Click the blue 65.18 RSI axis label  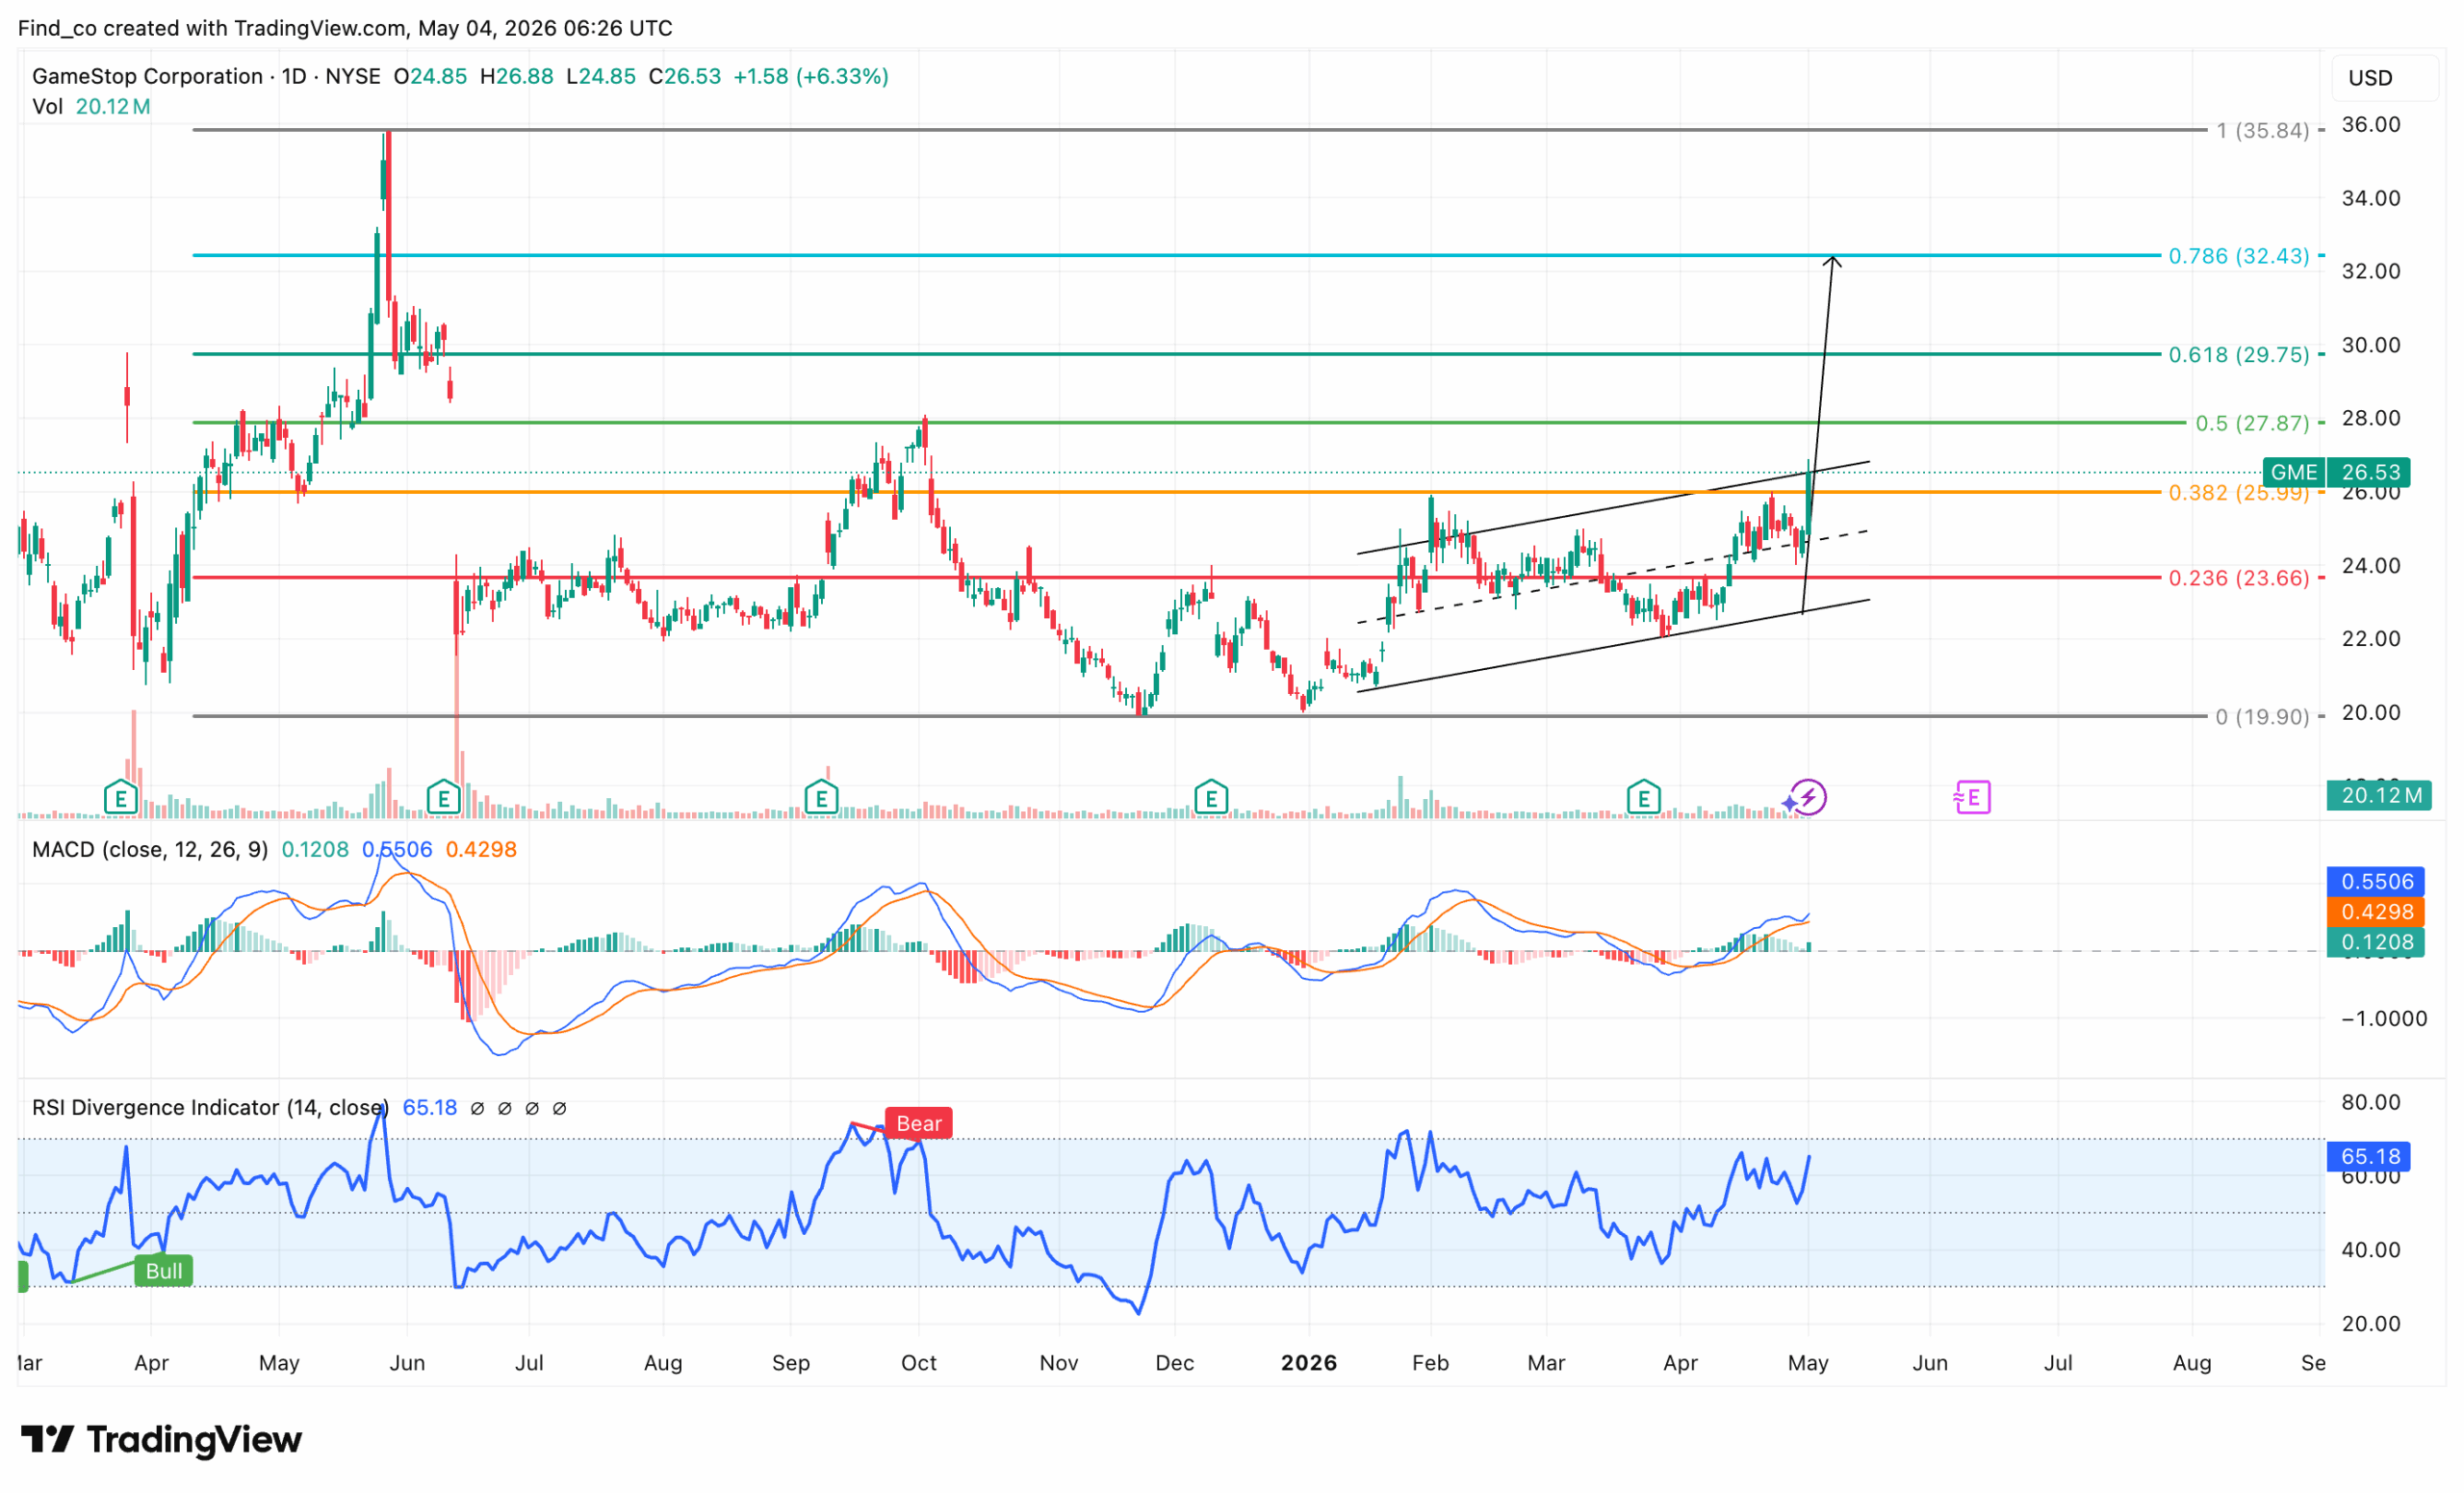tap(2369, 1157)
